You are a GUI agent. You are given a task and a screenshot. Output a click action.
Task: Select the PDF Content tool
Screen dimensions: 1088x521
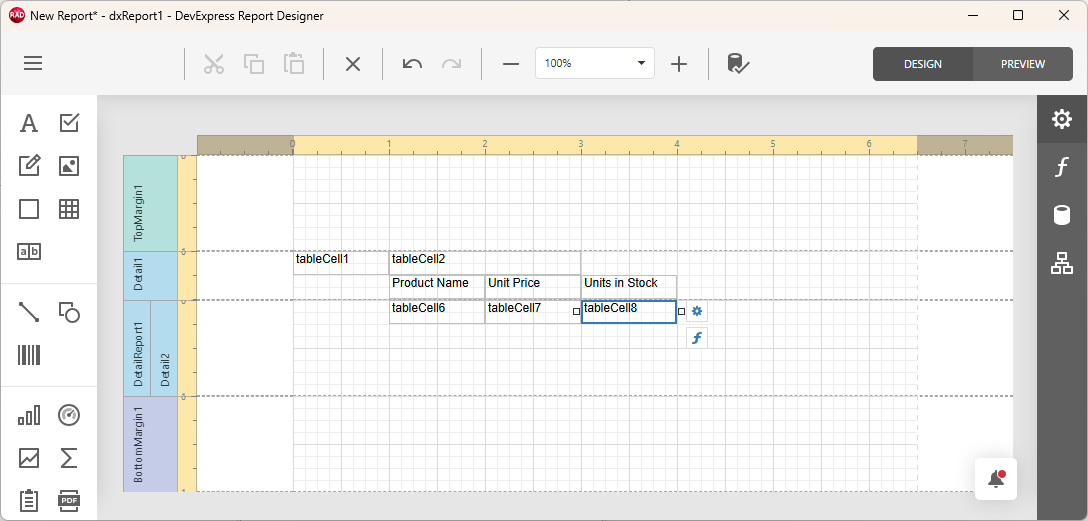tap(69, 500)
